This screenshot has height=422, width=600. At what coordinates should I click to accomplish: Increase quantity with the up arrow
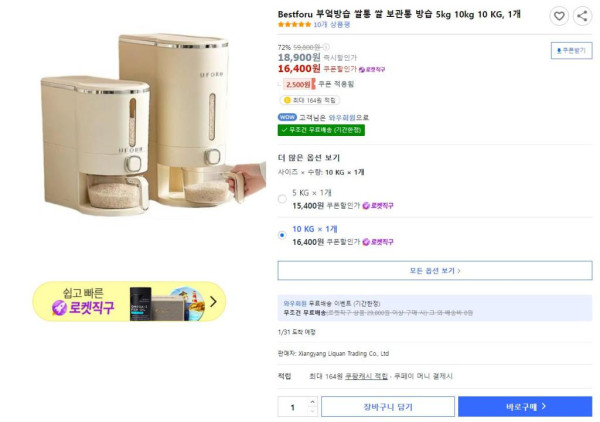(x=312, y=402)
